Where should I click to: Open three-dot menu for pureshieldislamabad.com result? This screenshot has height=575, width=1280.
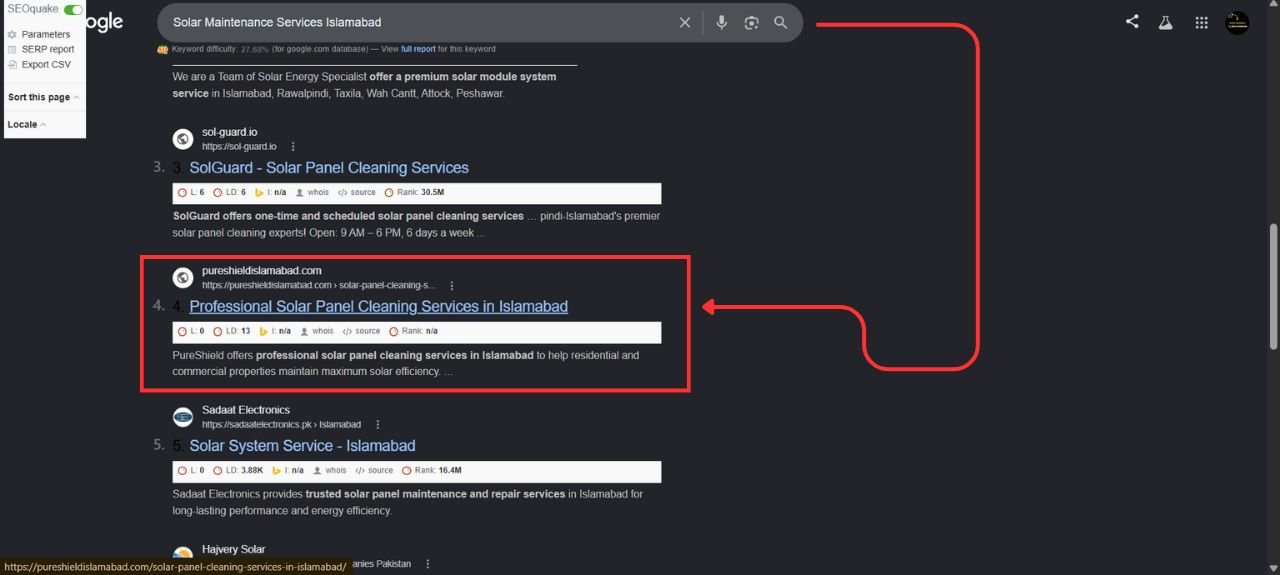[452, 285]
